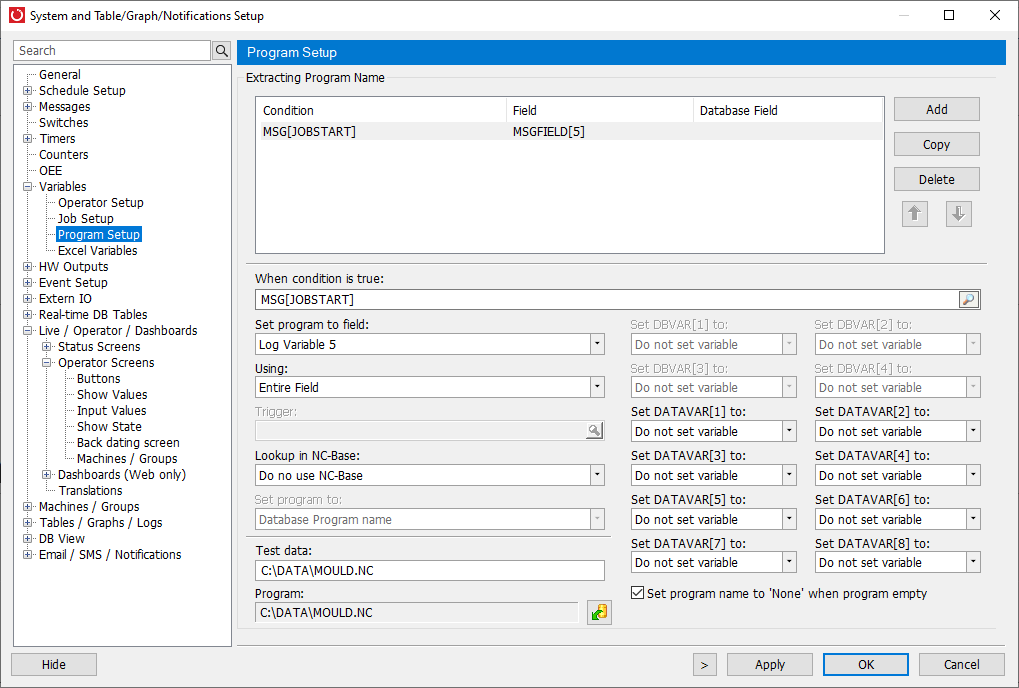The image size is (1019, 688).
Task: Click the Add button
Action: tap(936, 109)
